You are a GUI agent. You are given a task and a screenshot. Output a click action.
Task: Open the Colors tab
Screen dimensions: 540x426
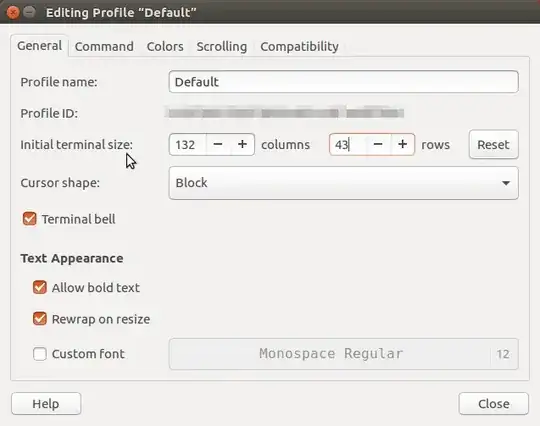pyautogui.click(x=165, y=46)
